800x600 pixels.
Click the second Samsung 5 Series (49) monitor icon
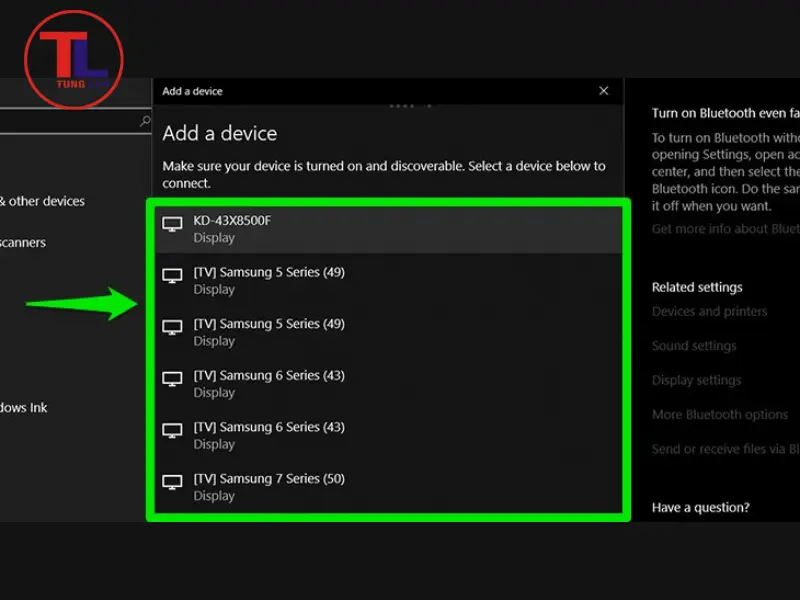(x=173, y=328)
